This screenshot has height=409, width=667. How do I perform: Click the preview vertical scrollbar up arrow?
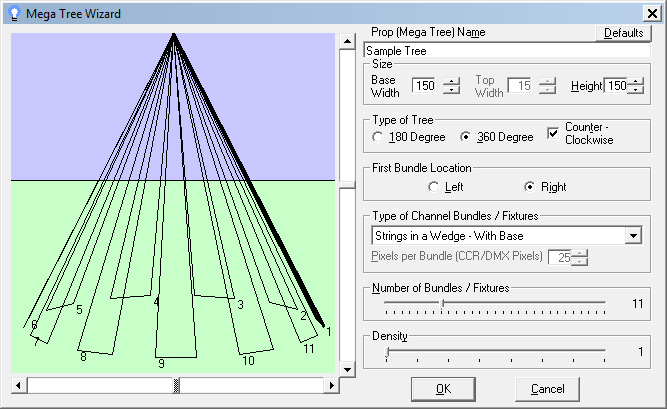click(x=346, y=42)
